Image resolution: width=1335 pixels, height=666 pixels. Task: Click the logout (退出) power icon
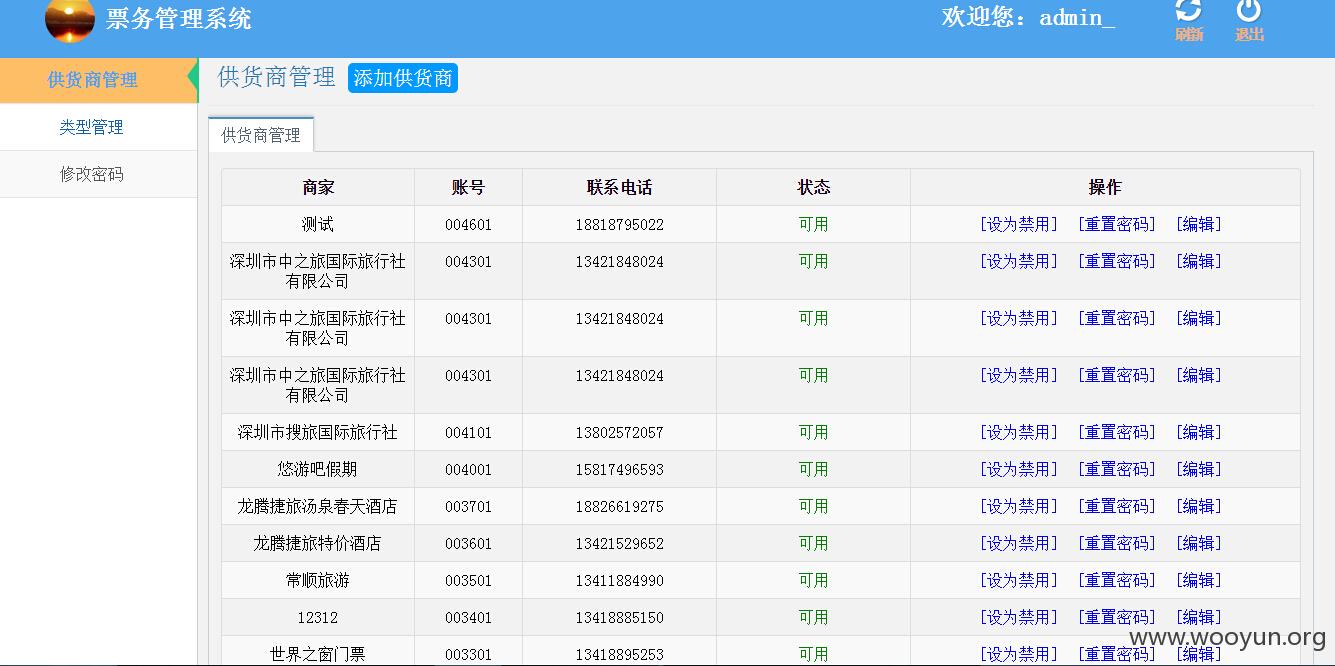1249,11
